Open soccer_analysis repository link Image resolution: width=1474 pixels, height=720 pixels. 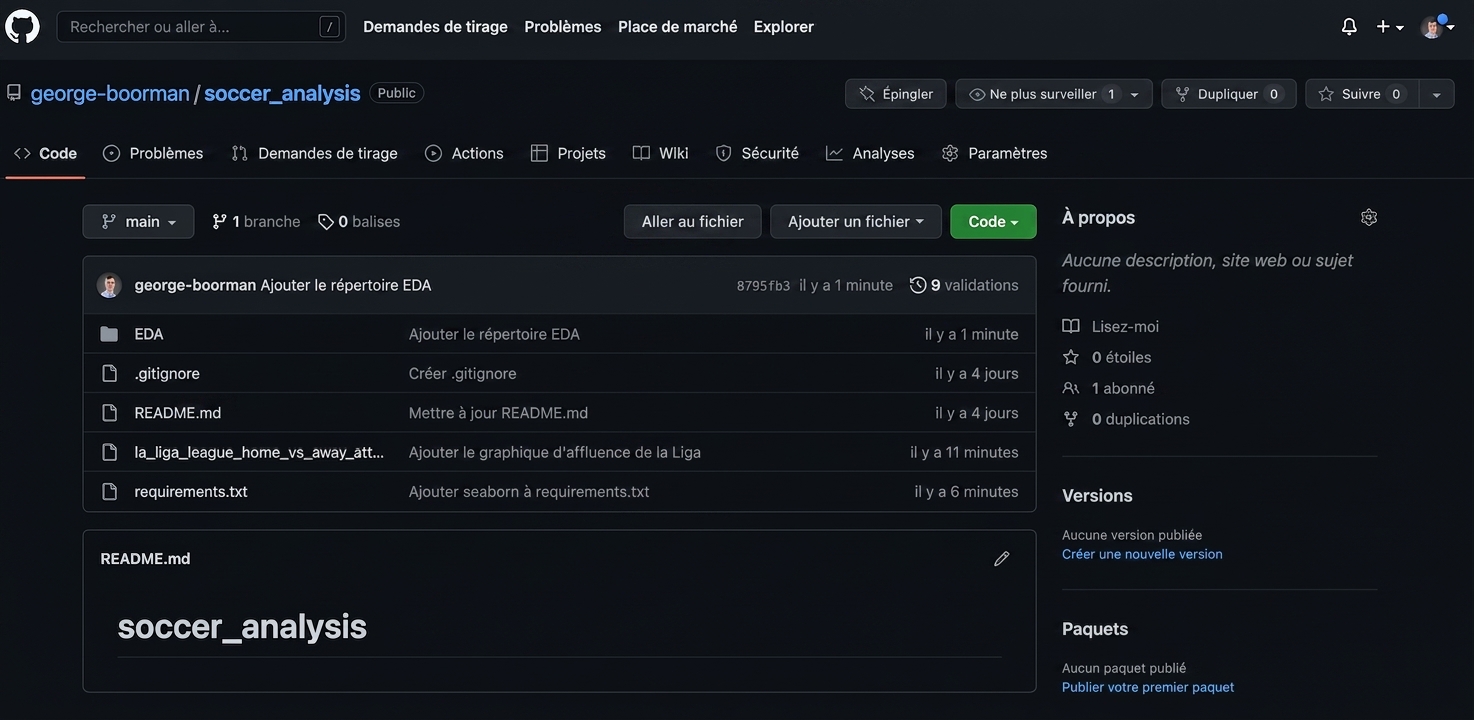tap(282, 93)
